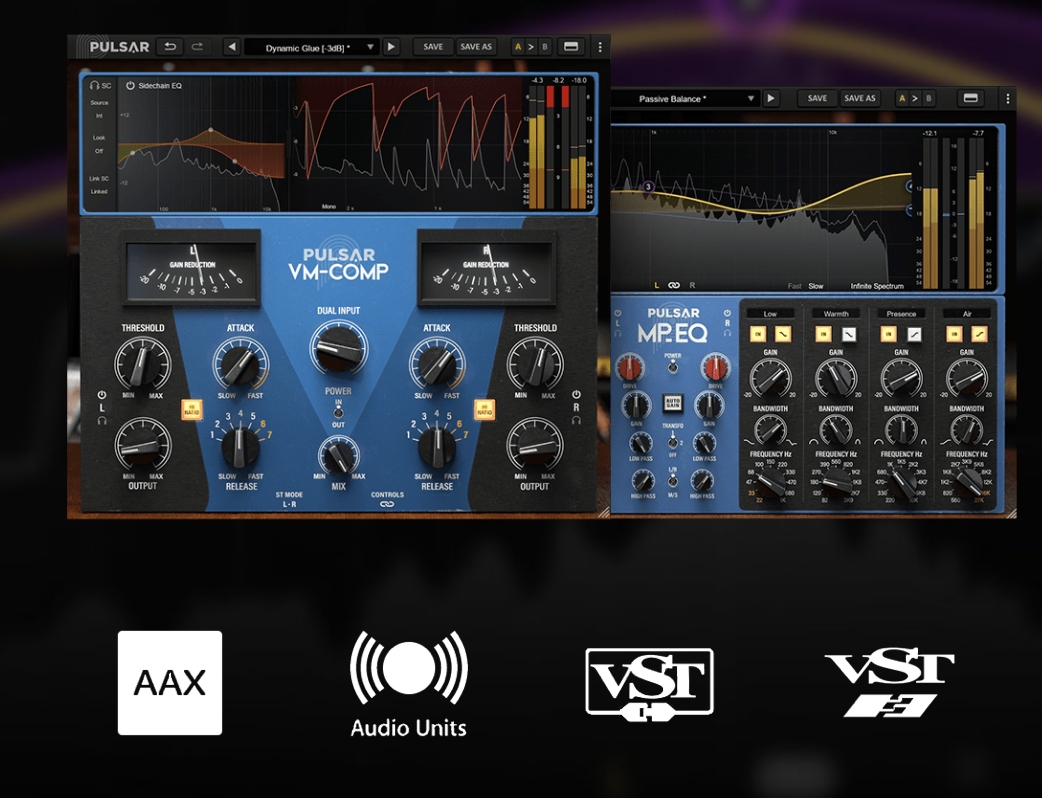Open MP-EQ three-dot options menu
This screenshot has height=798, width=1042.
point(1007,98)
